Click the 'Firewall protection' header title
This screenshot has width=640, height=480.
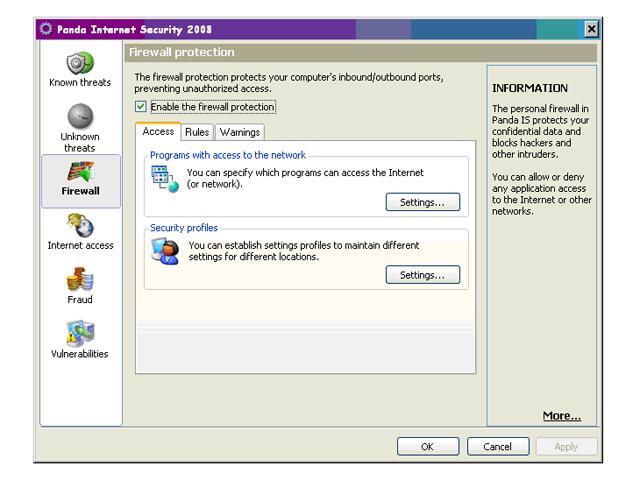coord(182,52)
